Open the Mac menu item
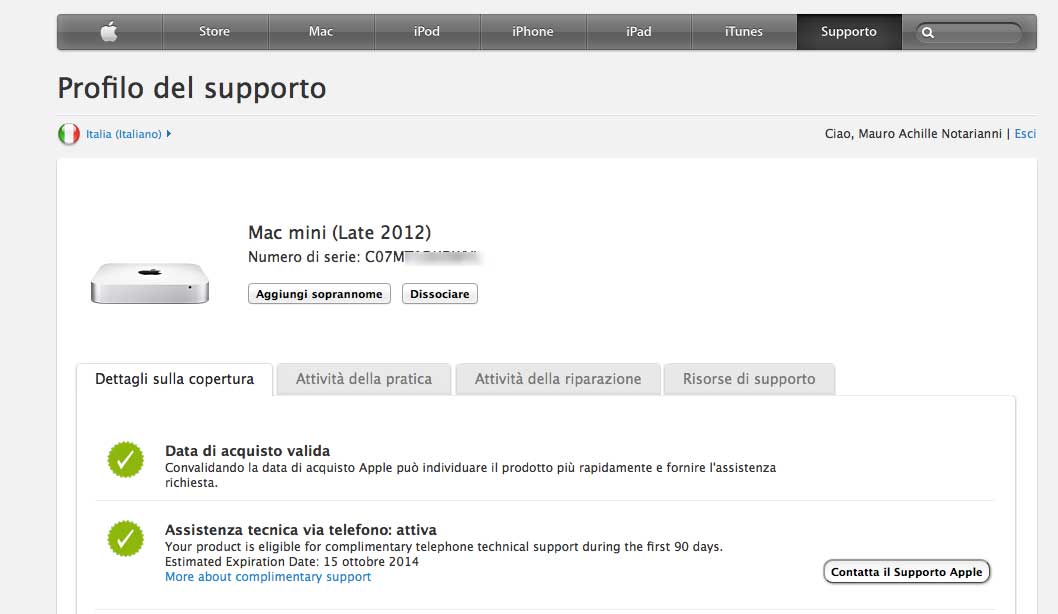The image size is (1058, 614). pyautogui.click(x=321, y=32)
